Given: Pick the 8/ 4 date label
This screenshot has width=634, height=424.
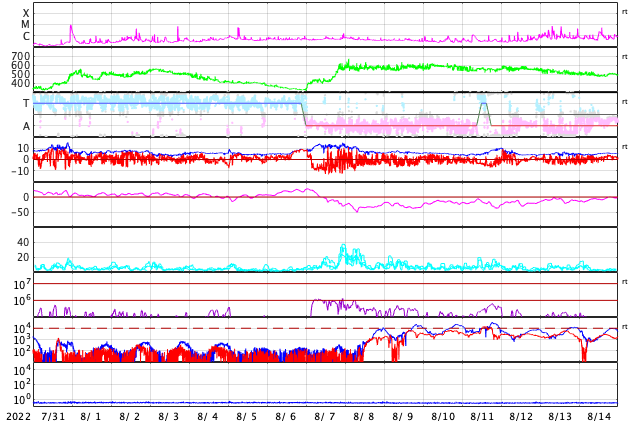Looking at the screenshot, I should [x=208, y=417].
